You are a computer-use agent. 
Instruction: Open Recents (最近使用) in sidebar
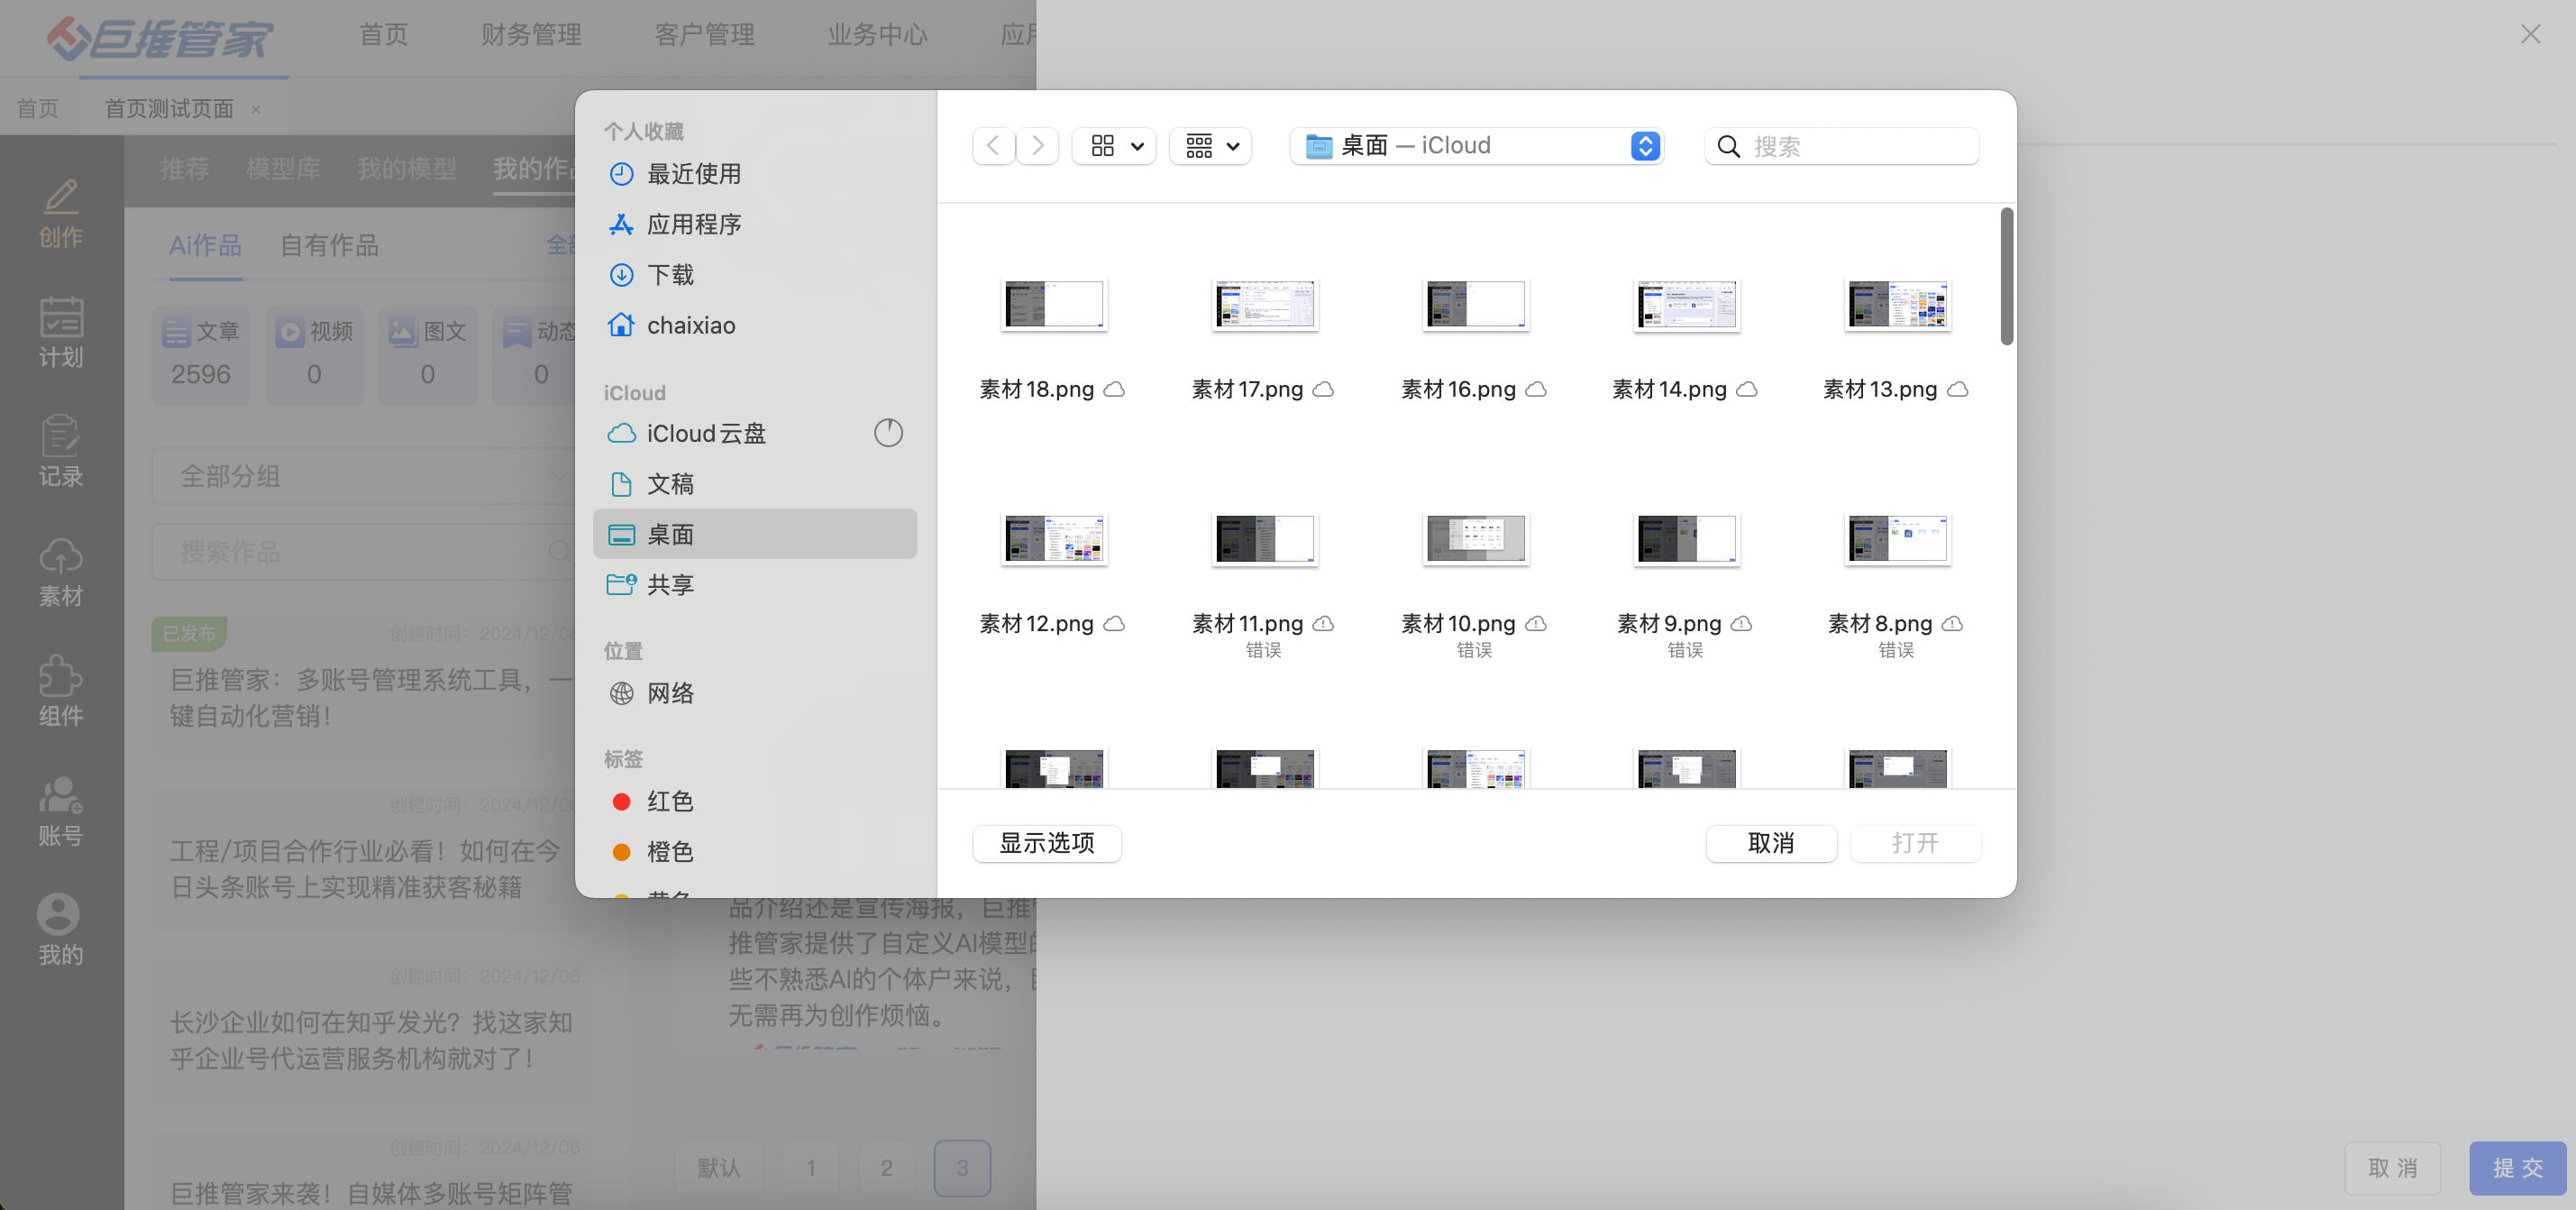pyautogui.click(x=693, y=174)
